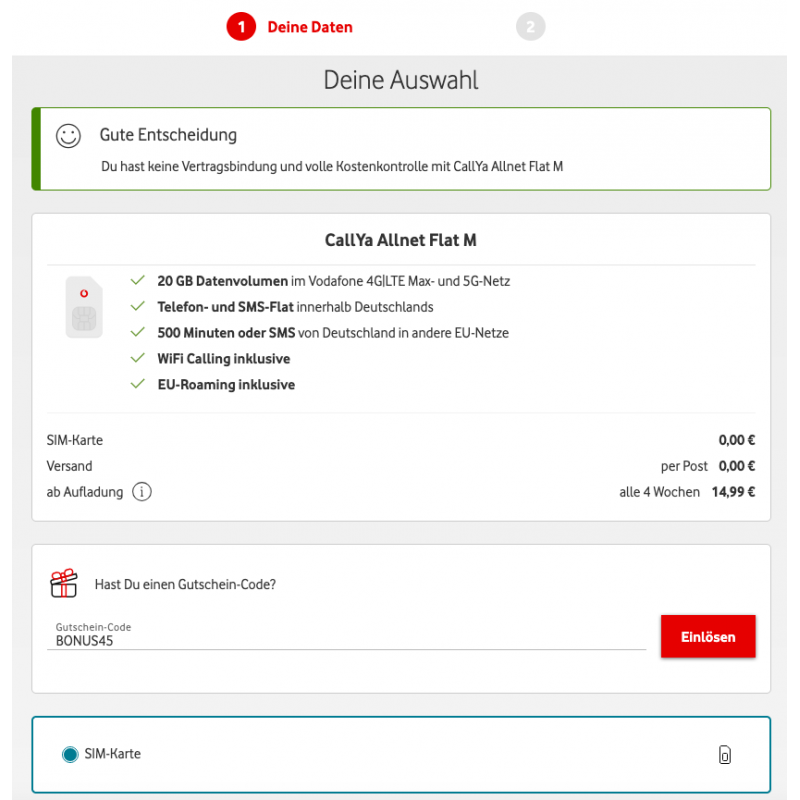
Task: Click the smiley face icon
Action: [68, 136]
